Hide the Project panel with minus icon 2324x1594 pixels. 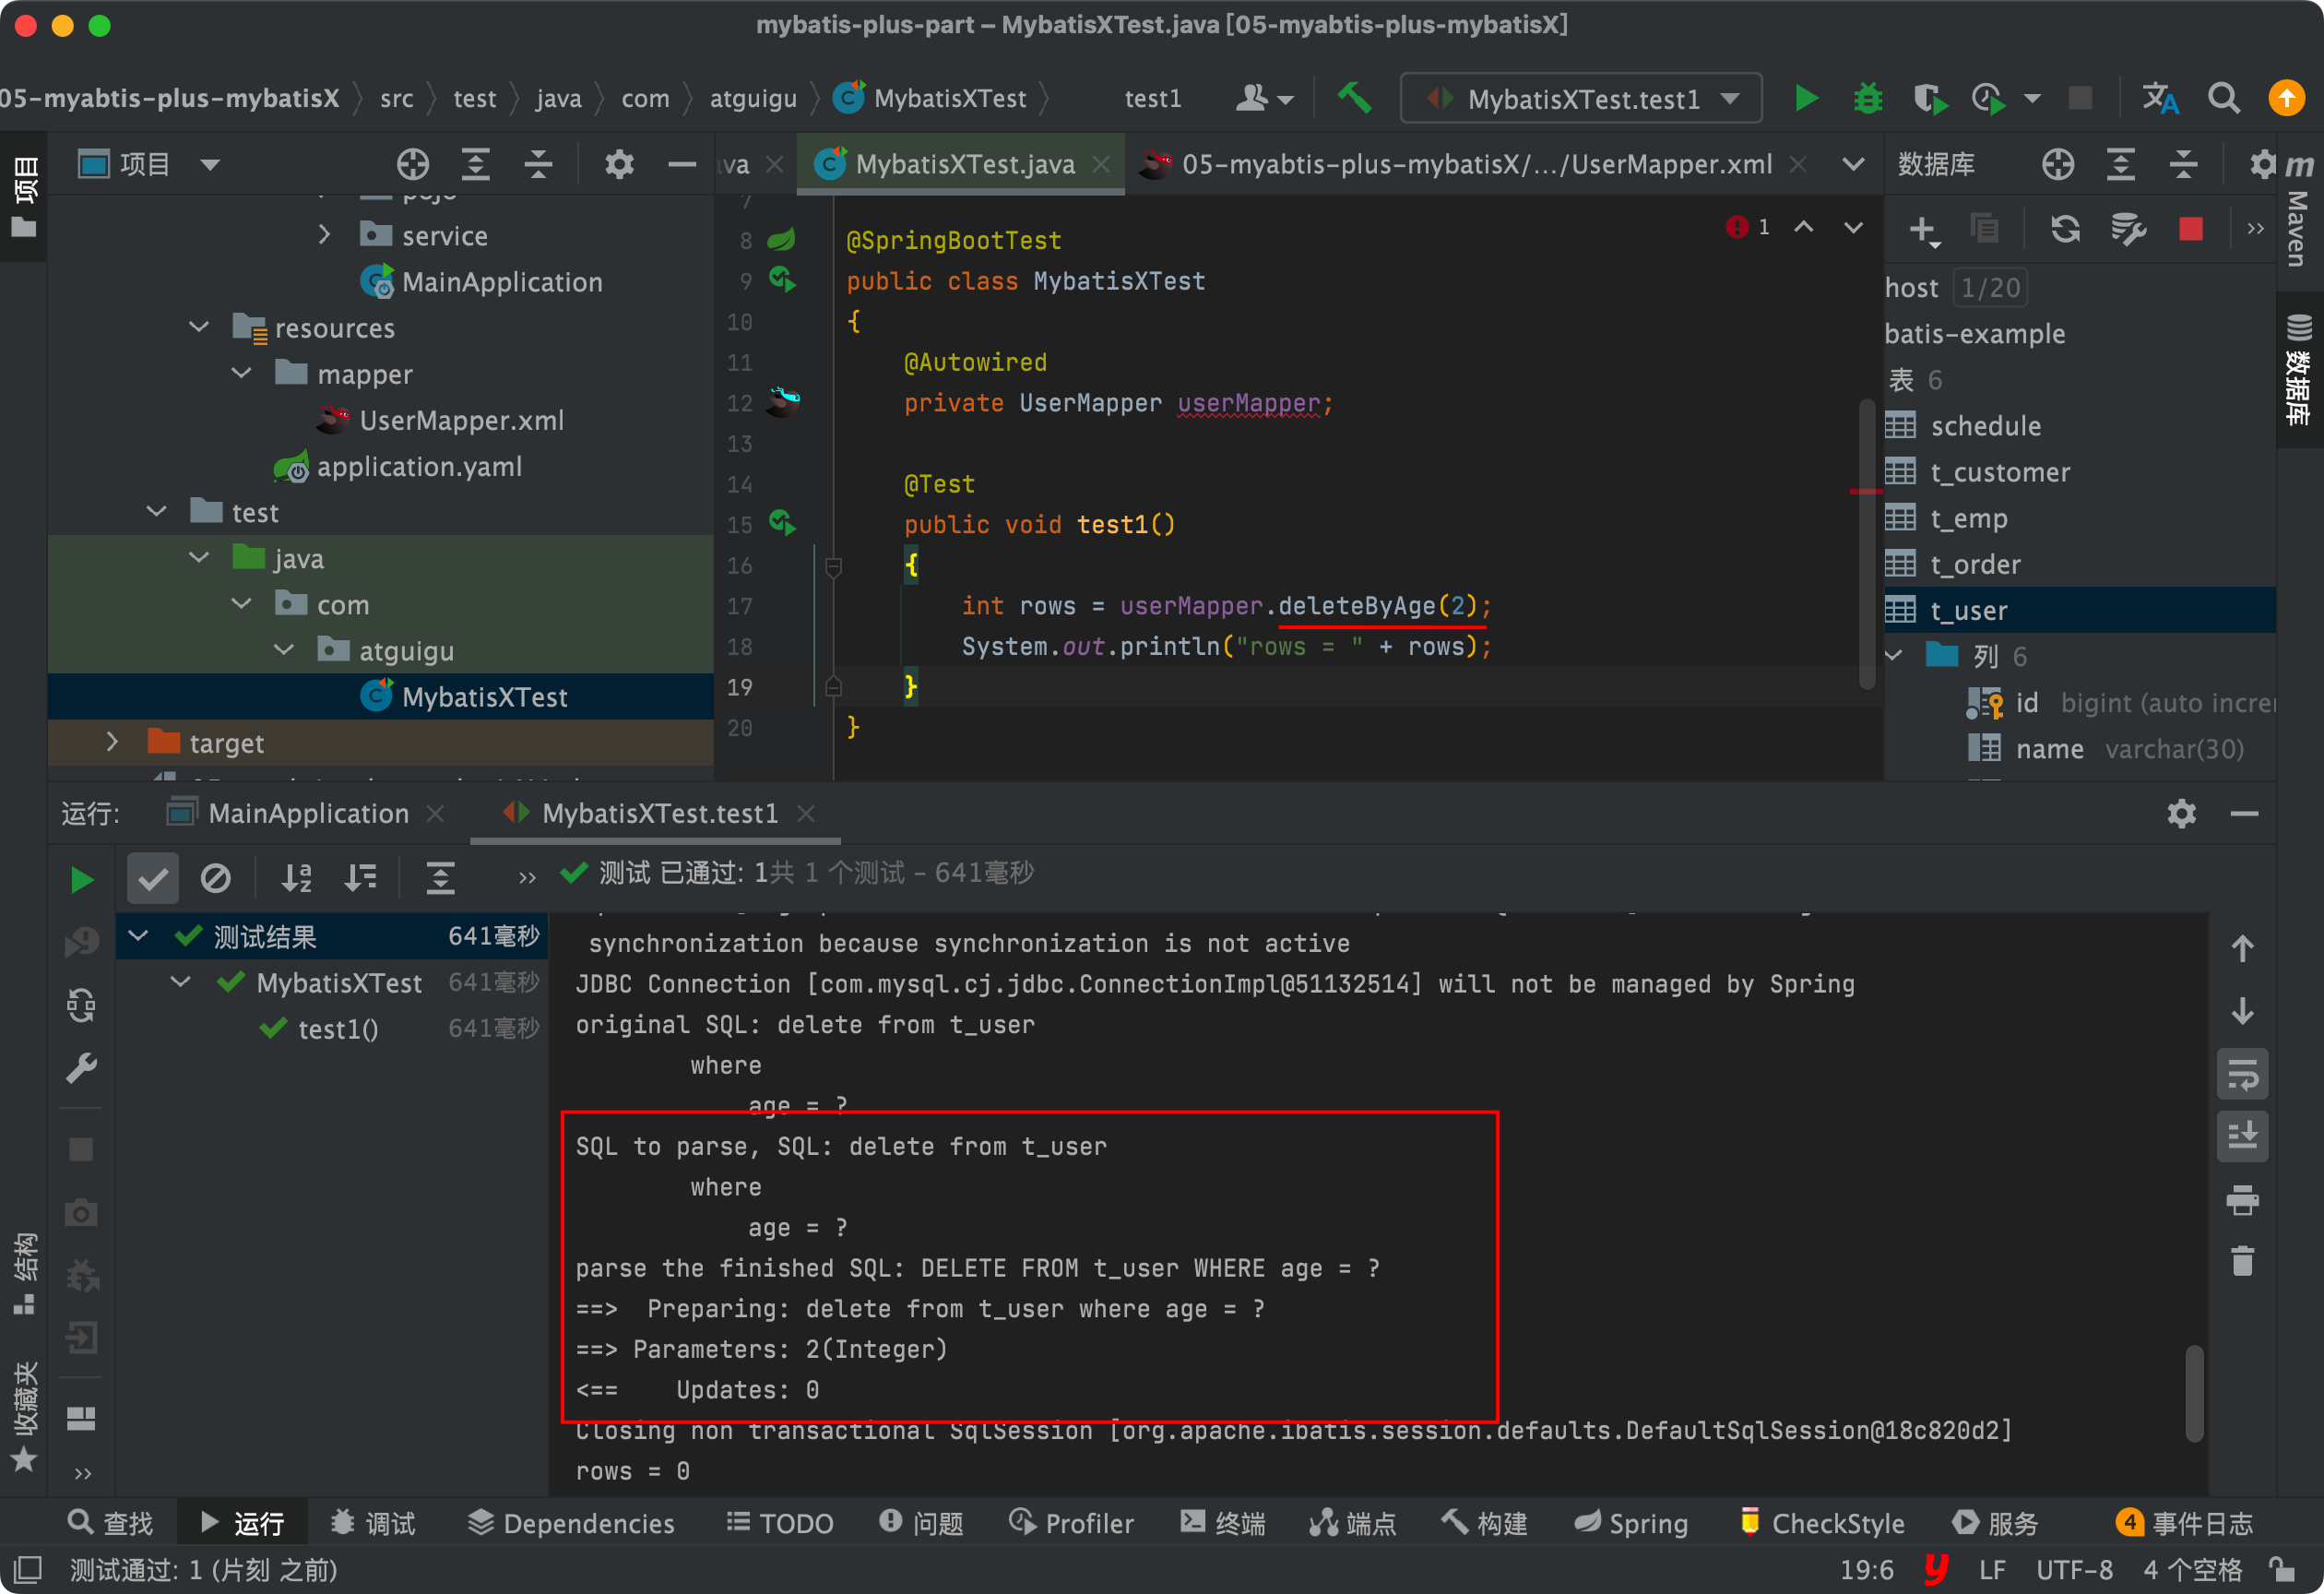click(681, 164)
